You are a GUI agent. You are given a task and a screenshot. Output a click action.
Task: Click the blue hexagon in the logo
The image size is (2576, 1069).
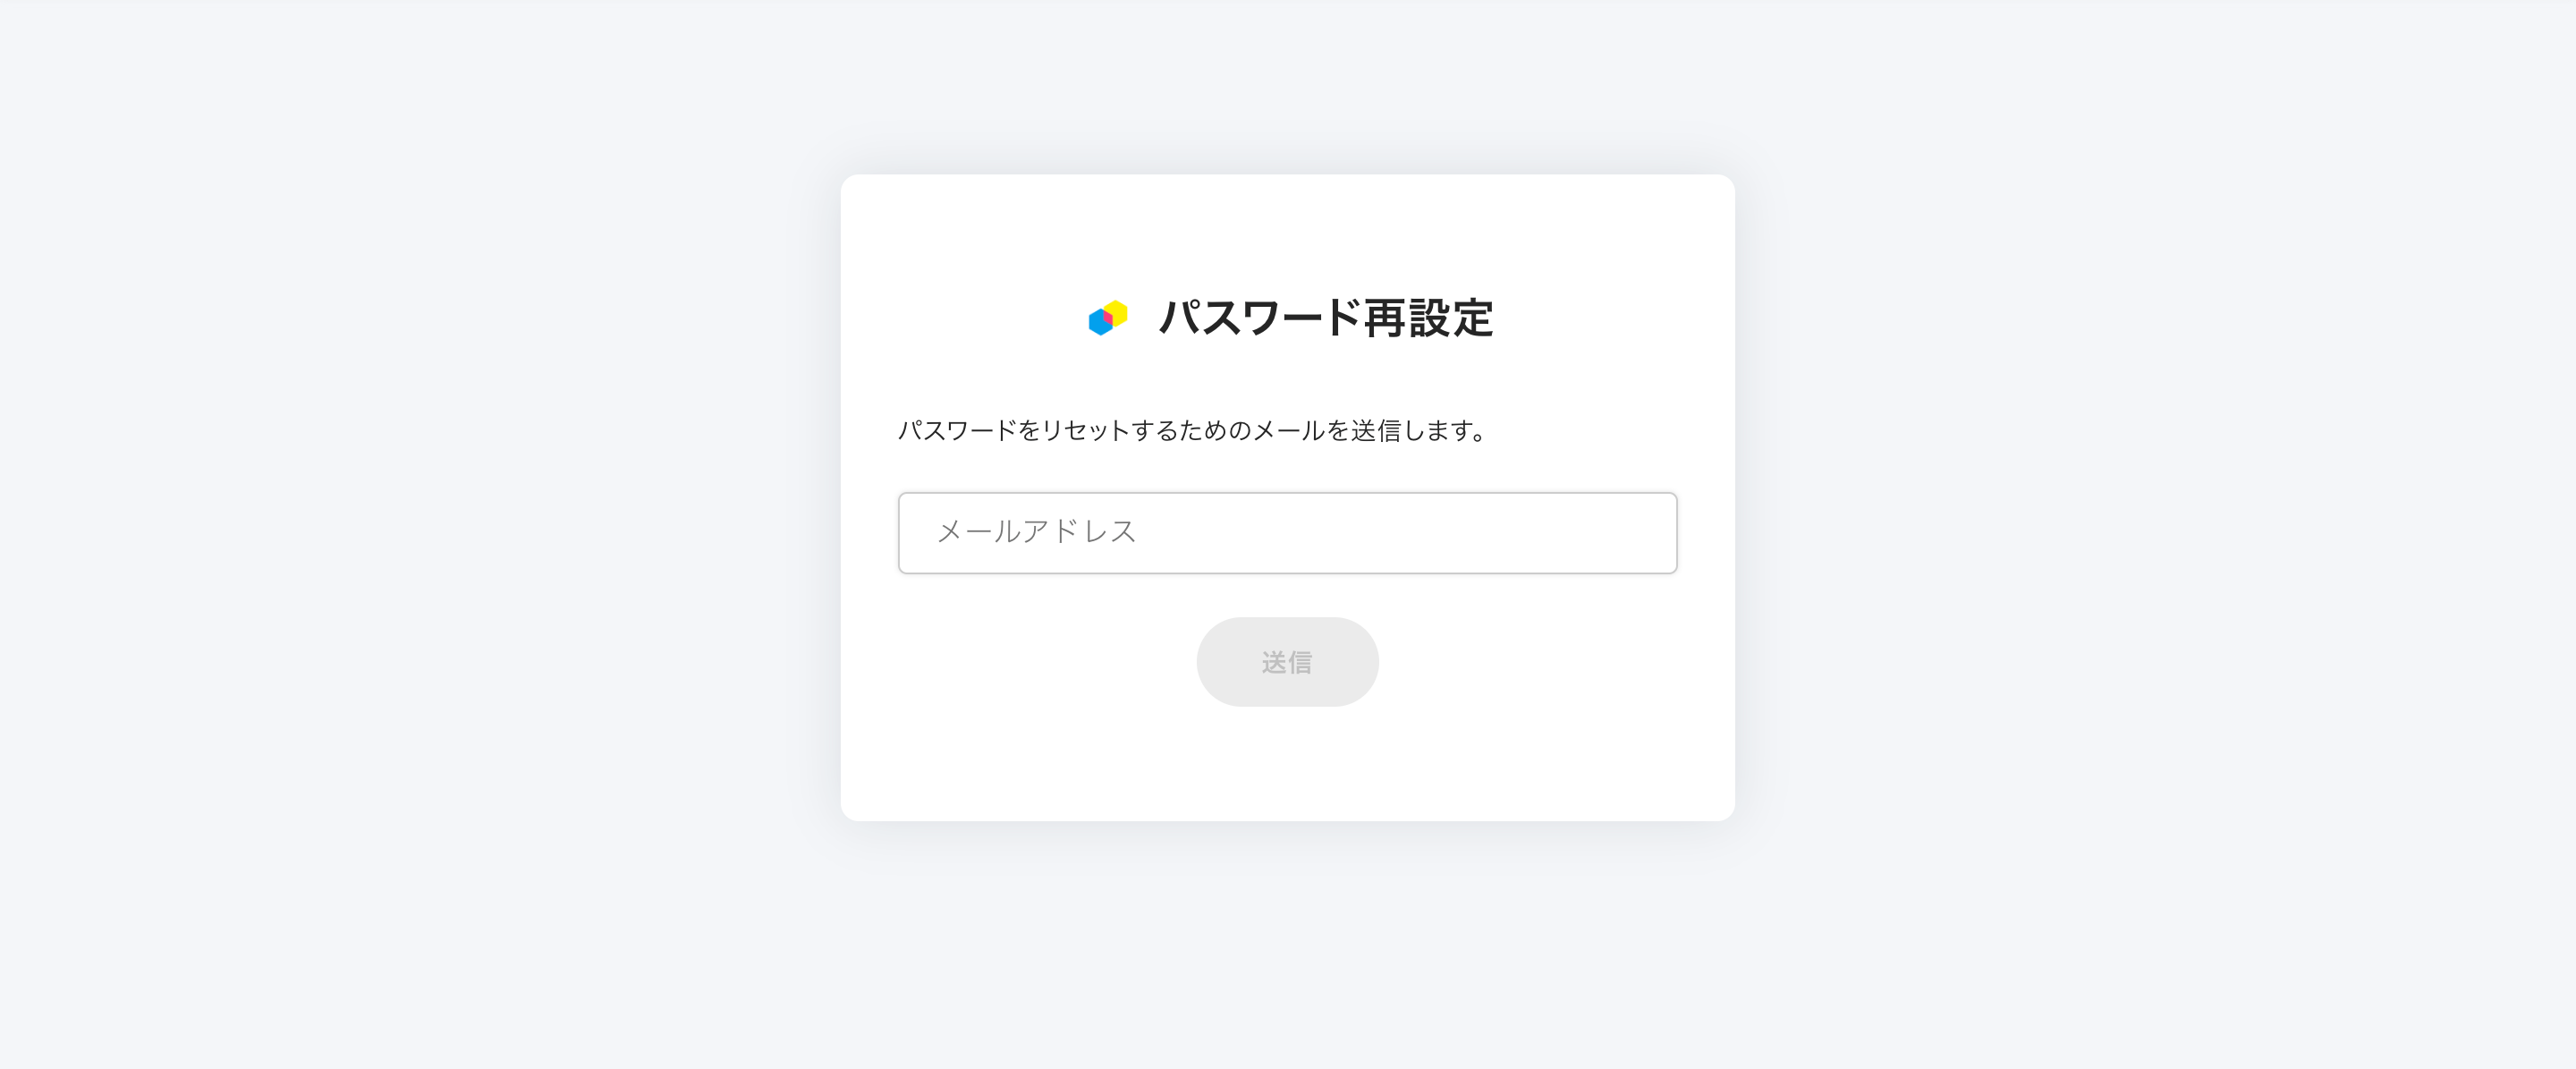pos(1098,323)
